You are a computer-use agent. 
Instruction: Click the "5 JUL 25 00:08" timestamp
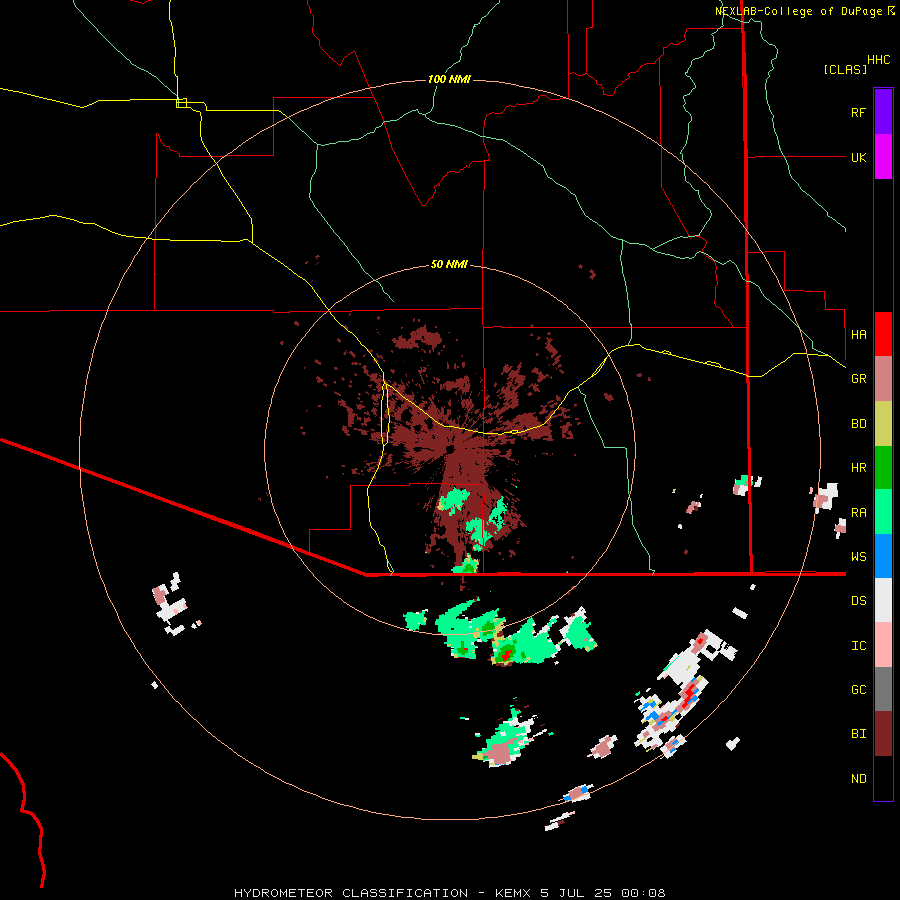pyautogui.click(x=603, y=893)
